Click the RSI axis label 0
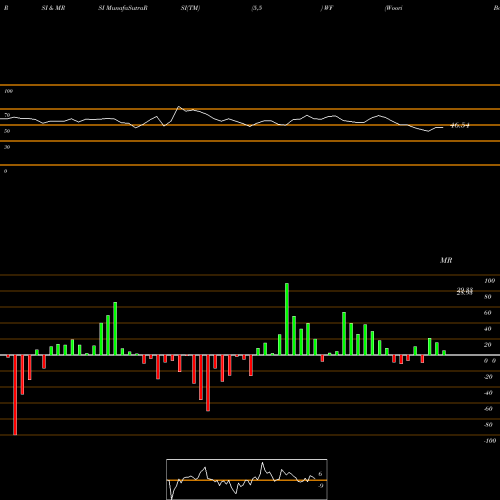 tap(5, 171)
